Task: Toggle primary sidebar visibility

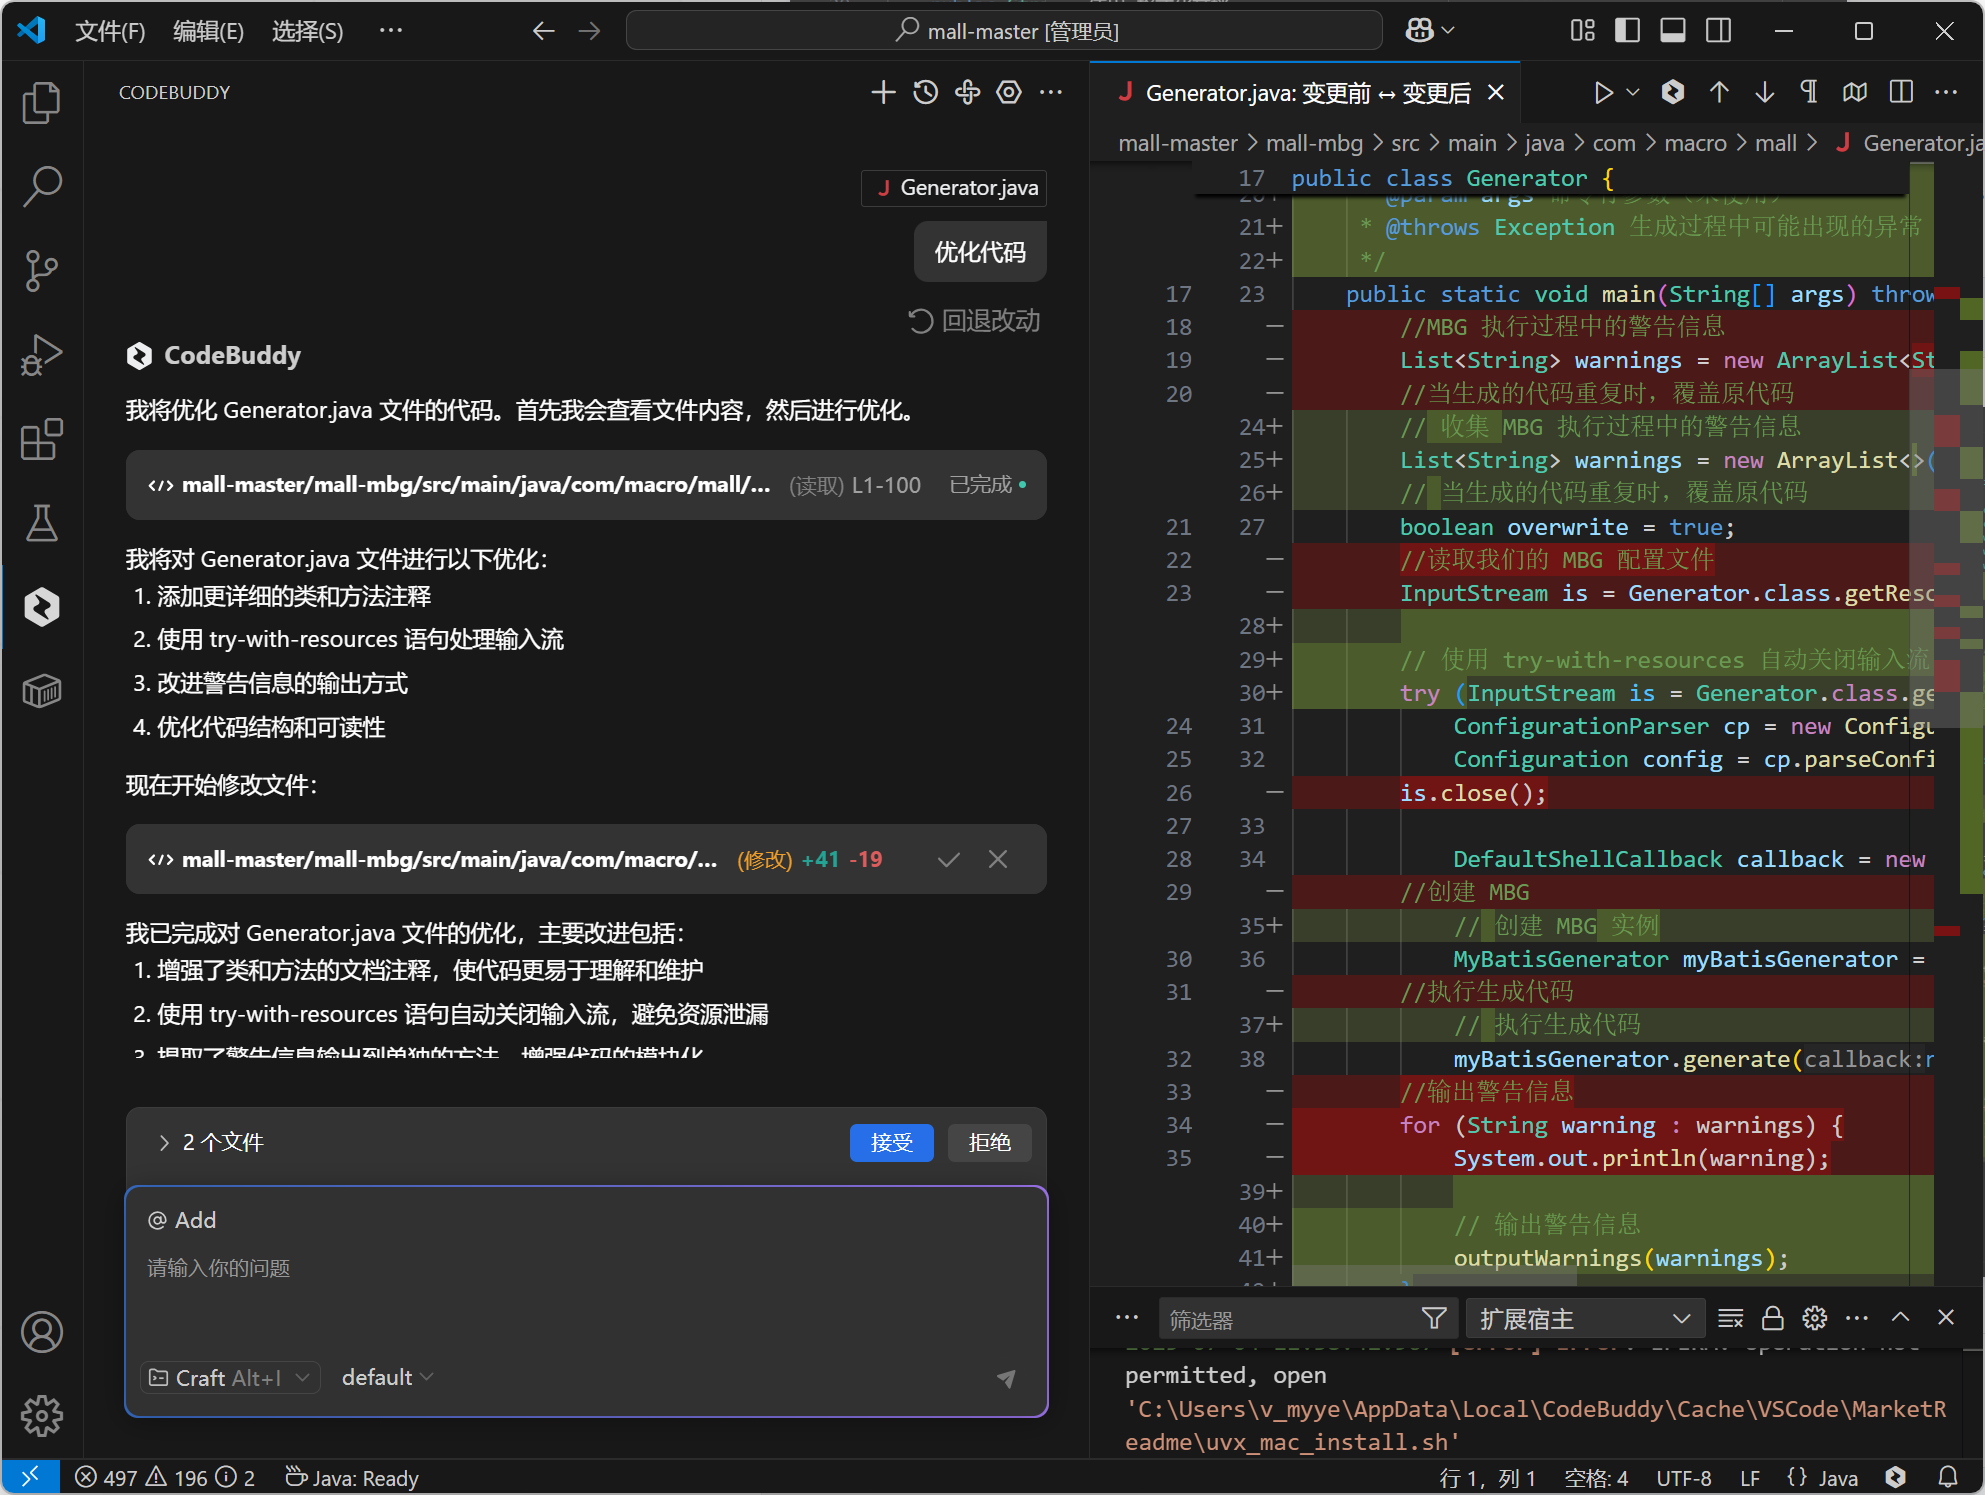Action: click(1627, 31)
